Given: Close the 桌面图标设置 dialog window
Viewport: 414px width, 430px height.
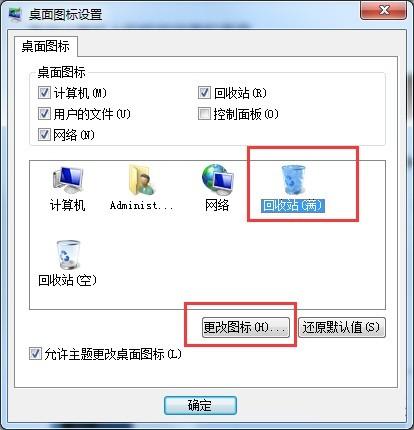Looking at the screenshot, I should [383, 11].
